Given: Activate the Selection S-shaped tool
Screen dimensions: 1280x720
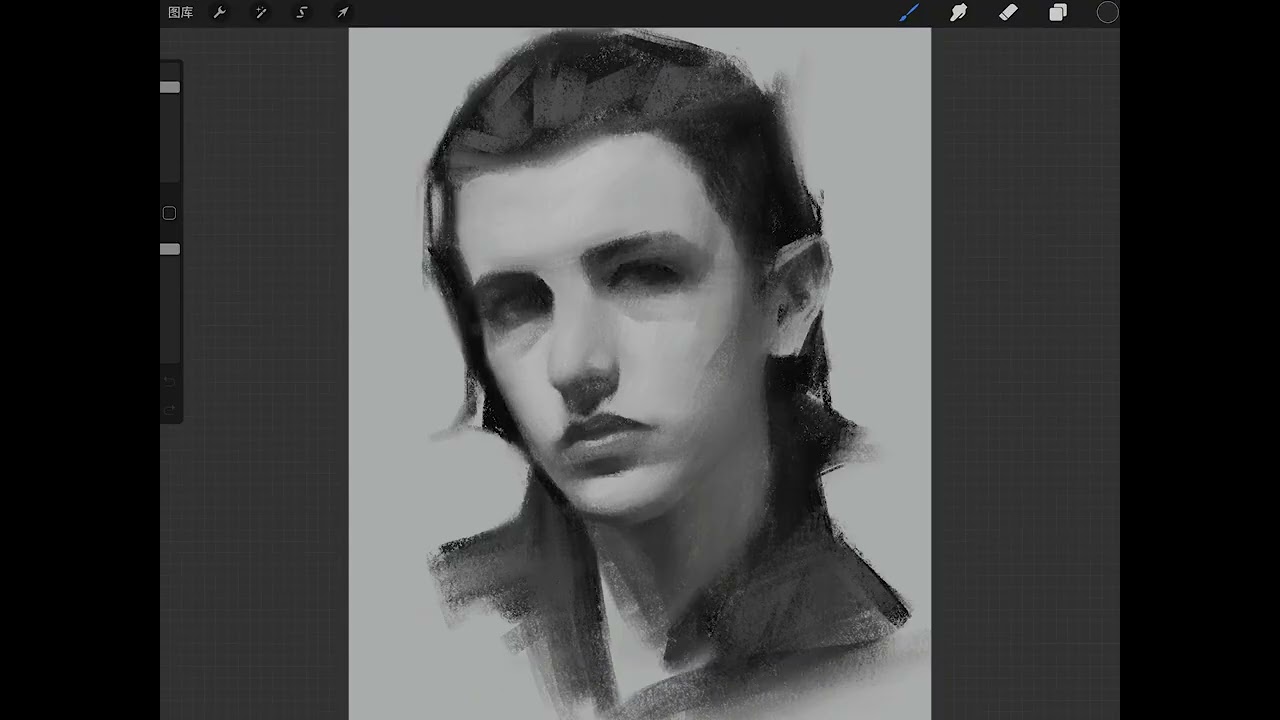Looking at the screenshot, I should click(302, 13).
